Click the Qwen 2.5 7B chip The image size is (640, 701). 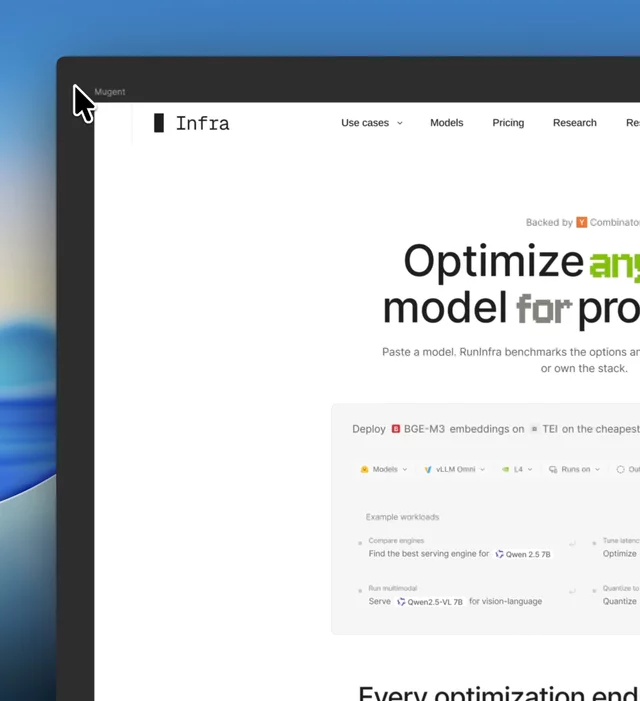pyautogui.click(x=523, y=554)
